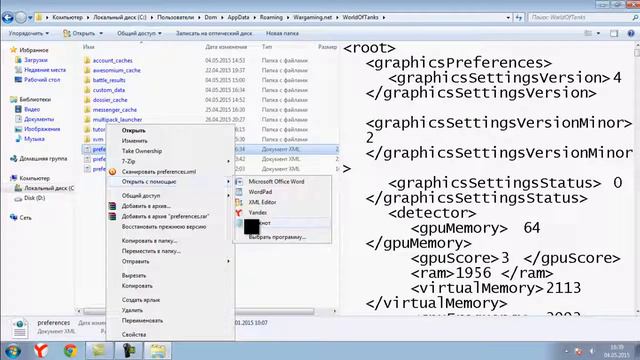
Task: Click the Открыть toolbar button
Action: [80, 33]
